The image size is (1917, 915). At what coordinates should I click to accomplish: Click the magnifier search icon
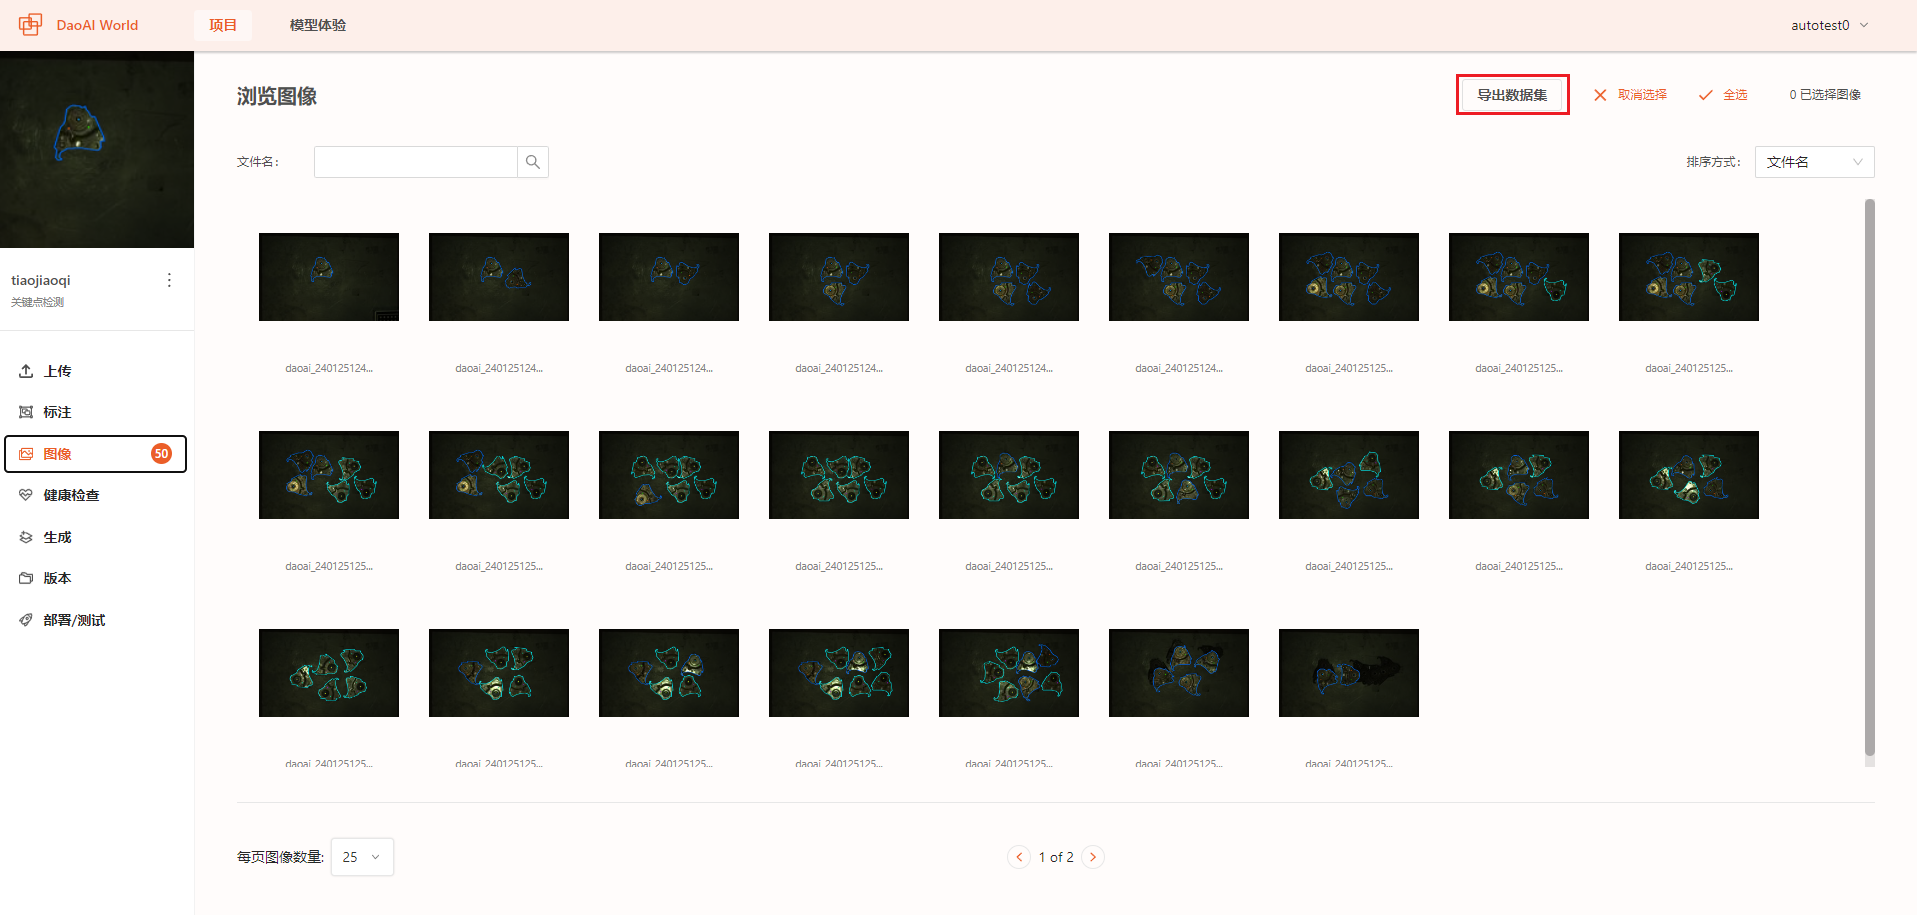[x=533, y=162]
